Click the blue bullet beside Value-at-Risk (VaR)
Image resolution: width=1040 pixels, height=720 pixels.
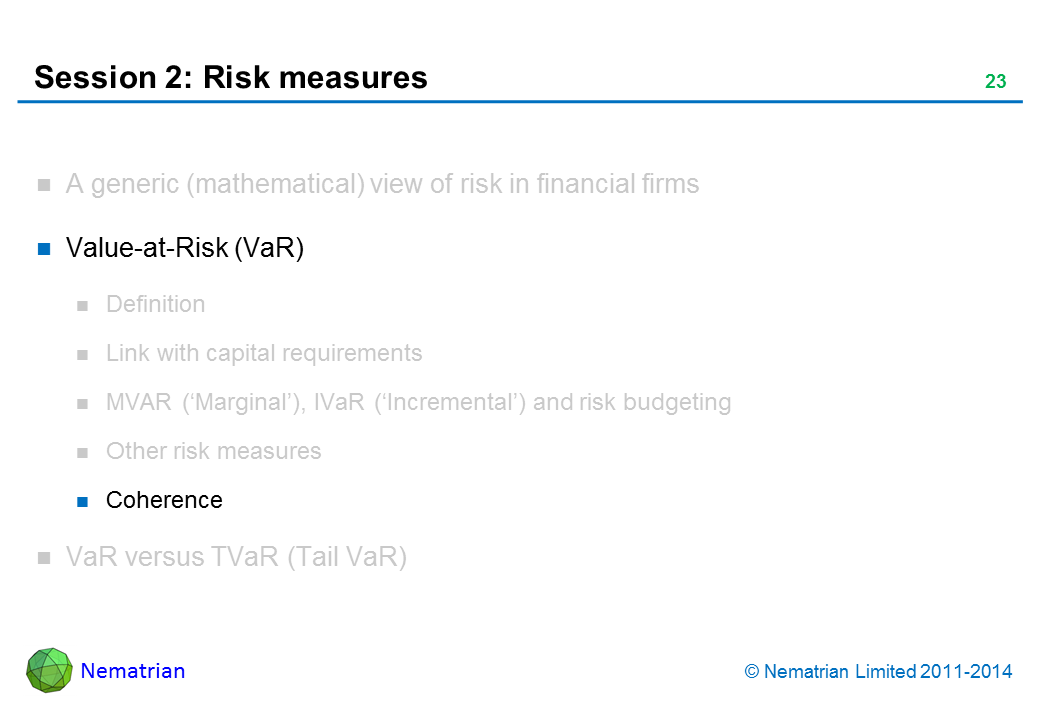tap(44, 250)
